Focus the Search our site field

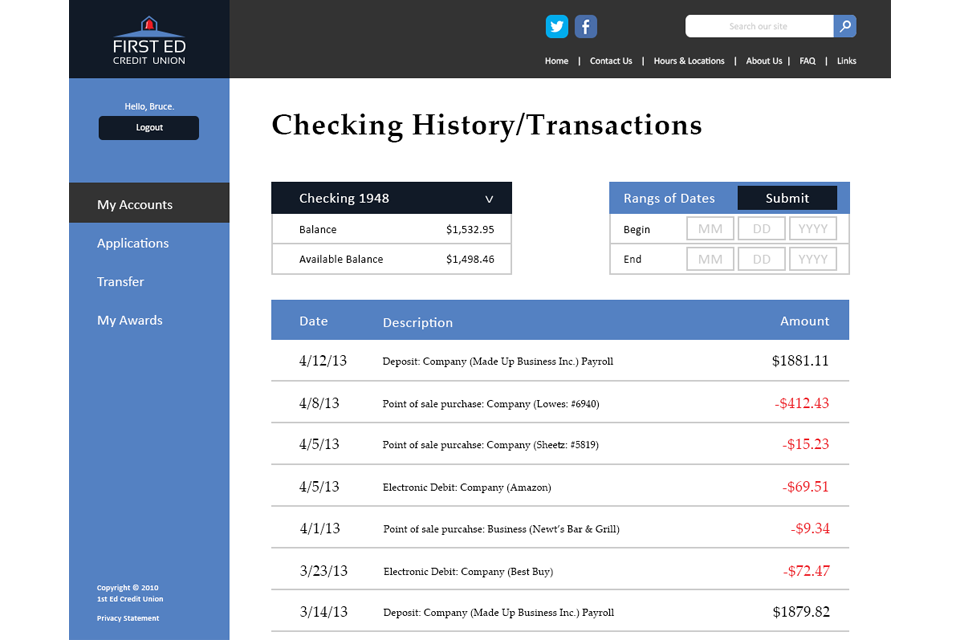pos(758,27)
